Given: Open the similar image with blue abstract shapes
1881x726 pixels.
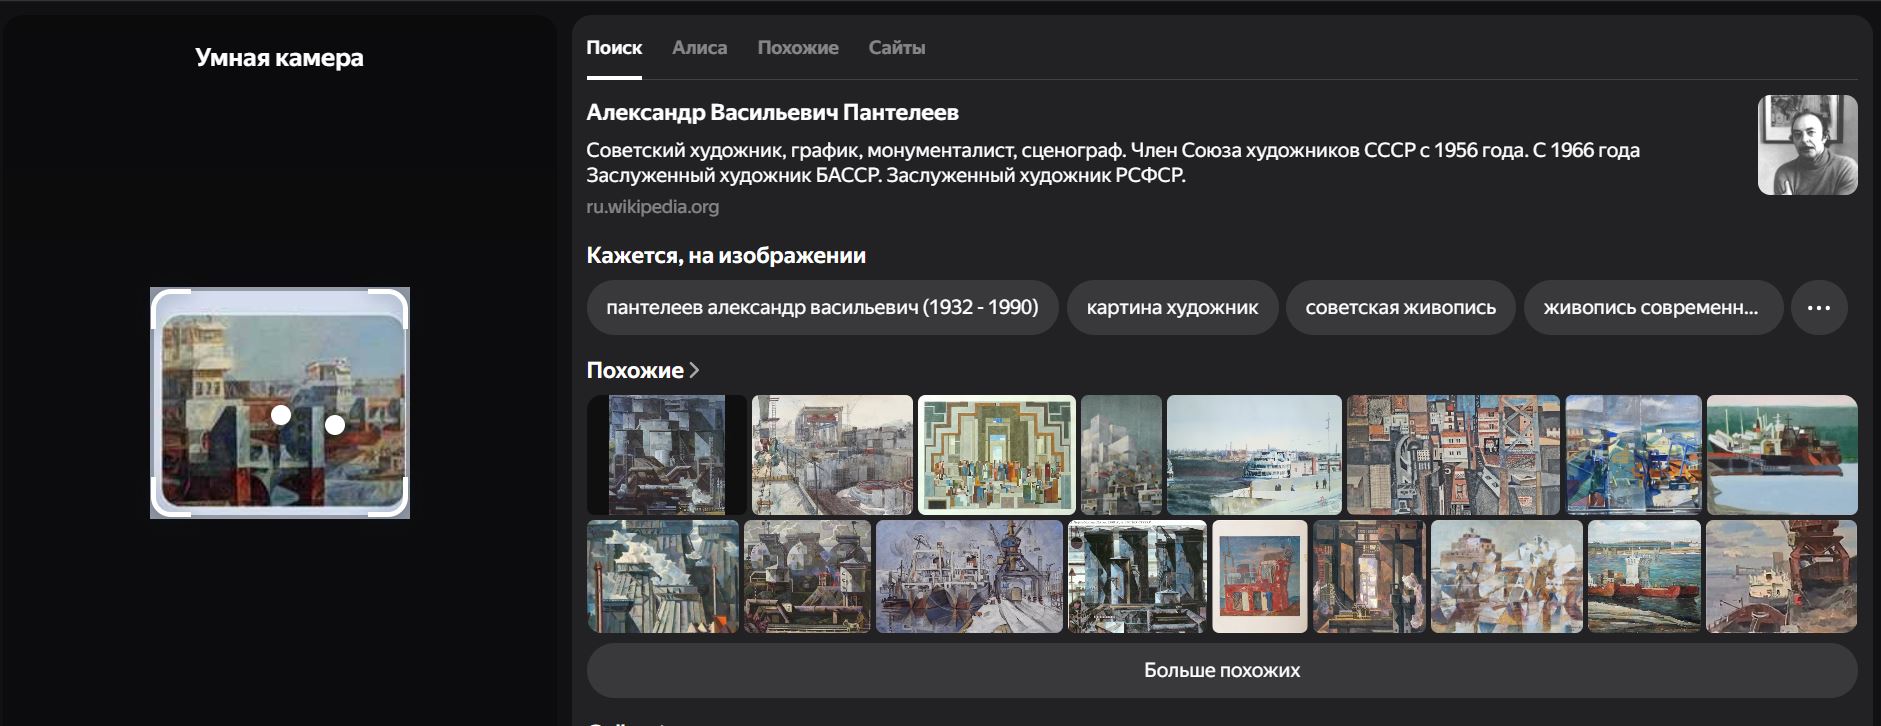Looking at the screenshot, I should tap(1633, 455).
